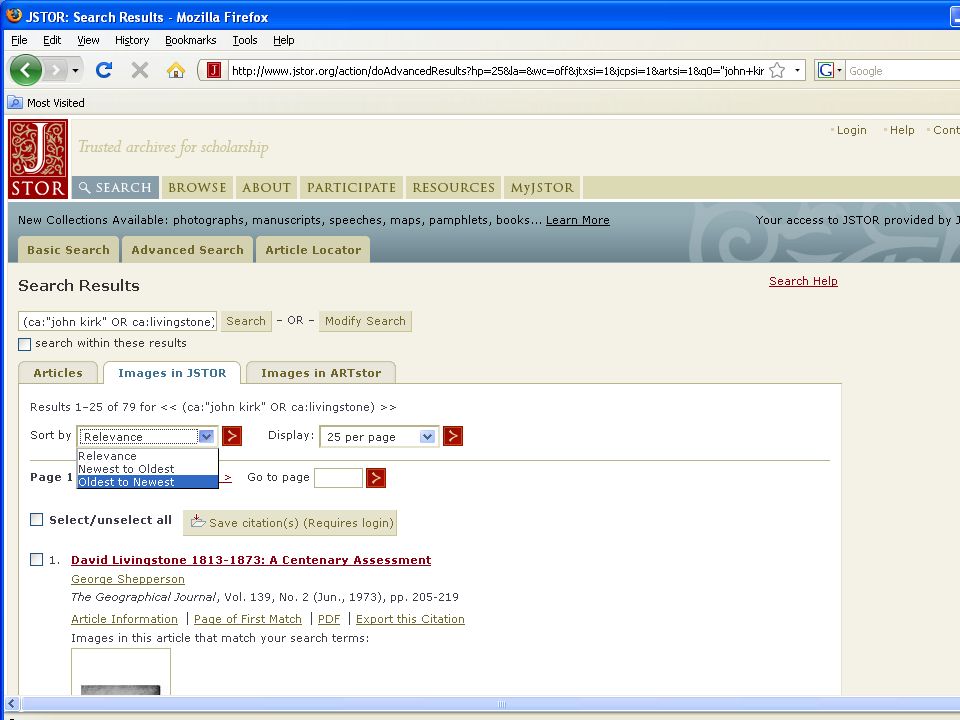The width and height of the screenshot is (960, 720).
Task: Open the address bar history dropdown
Action: tap(797, 70)
